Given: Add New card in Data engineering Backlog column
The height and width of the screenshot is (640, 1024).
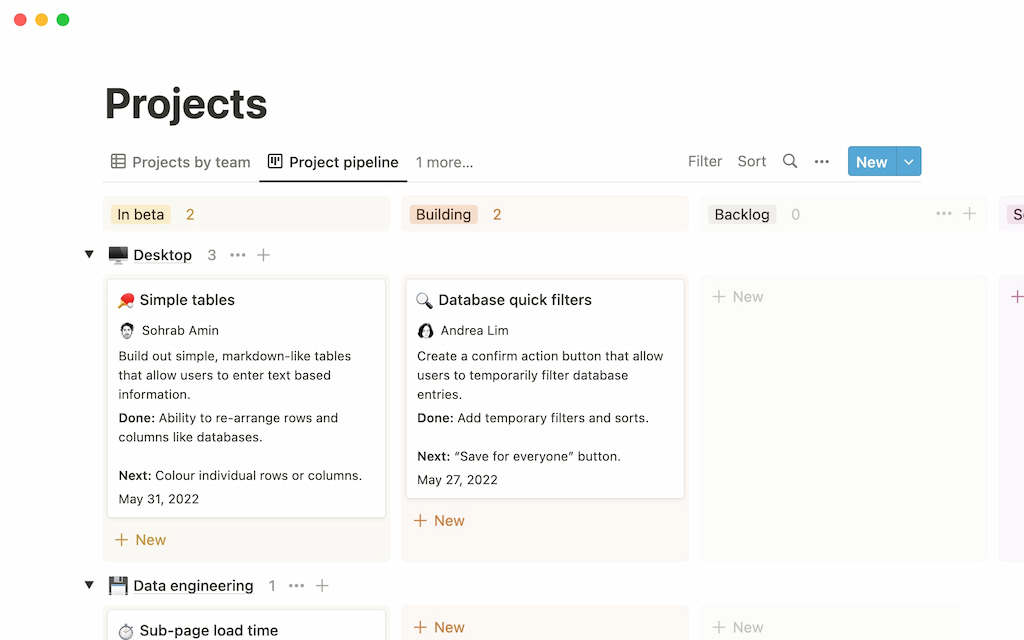Looking at the screenshot, I should pyautogui.click(x=737, y=627).
